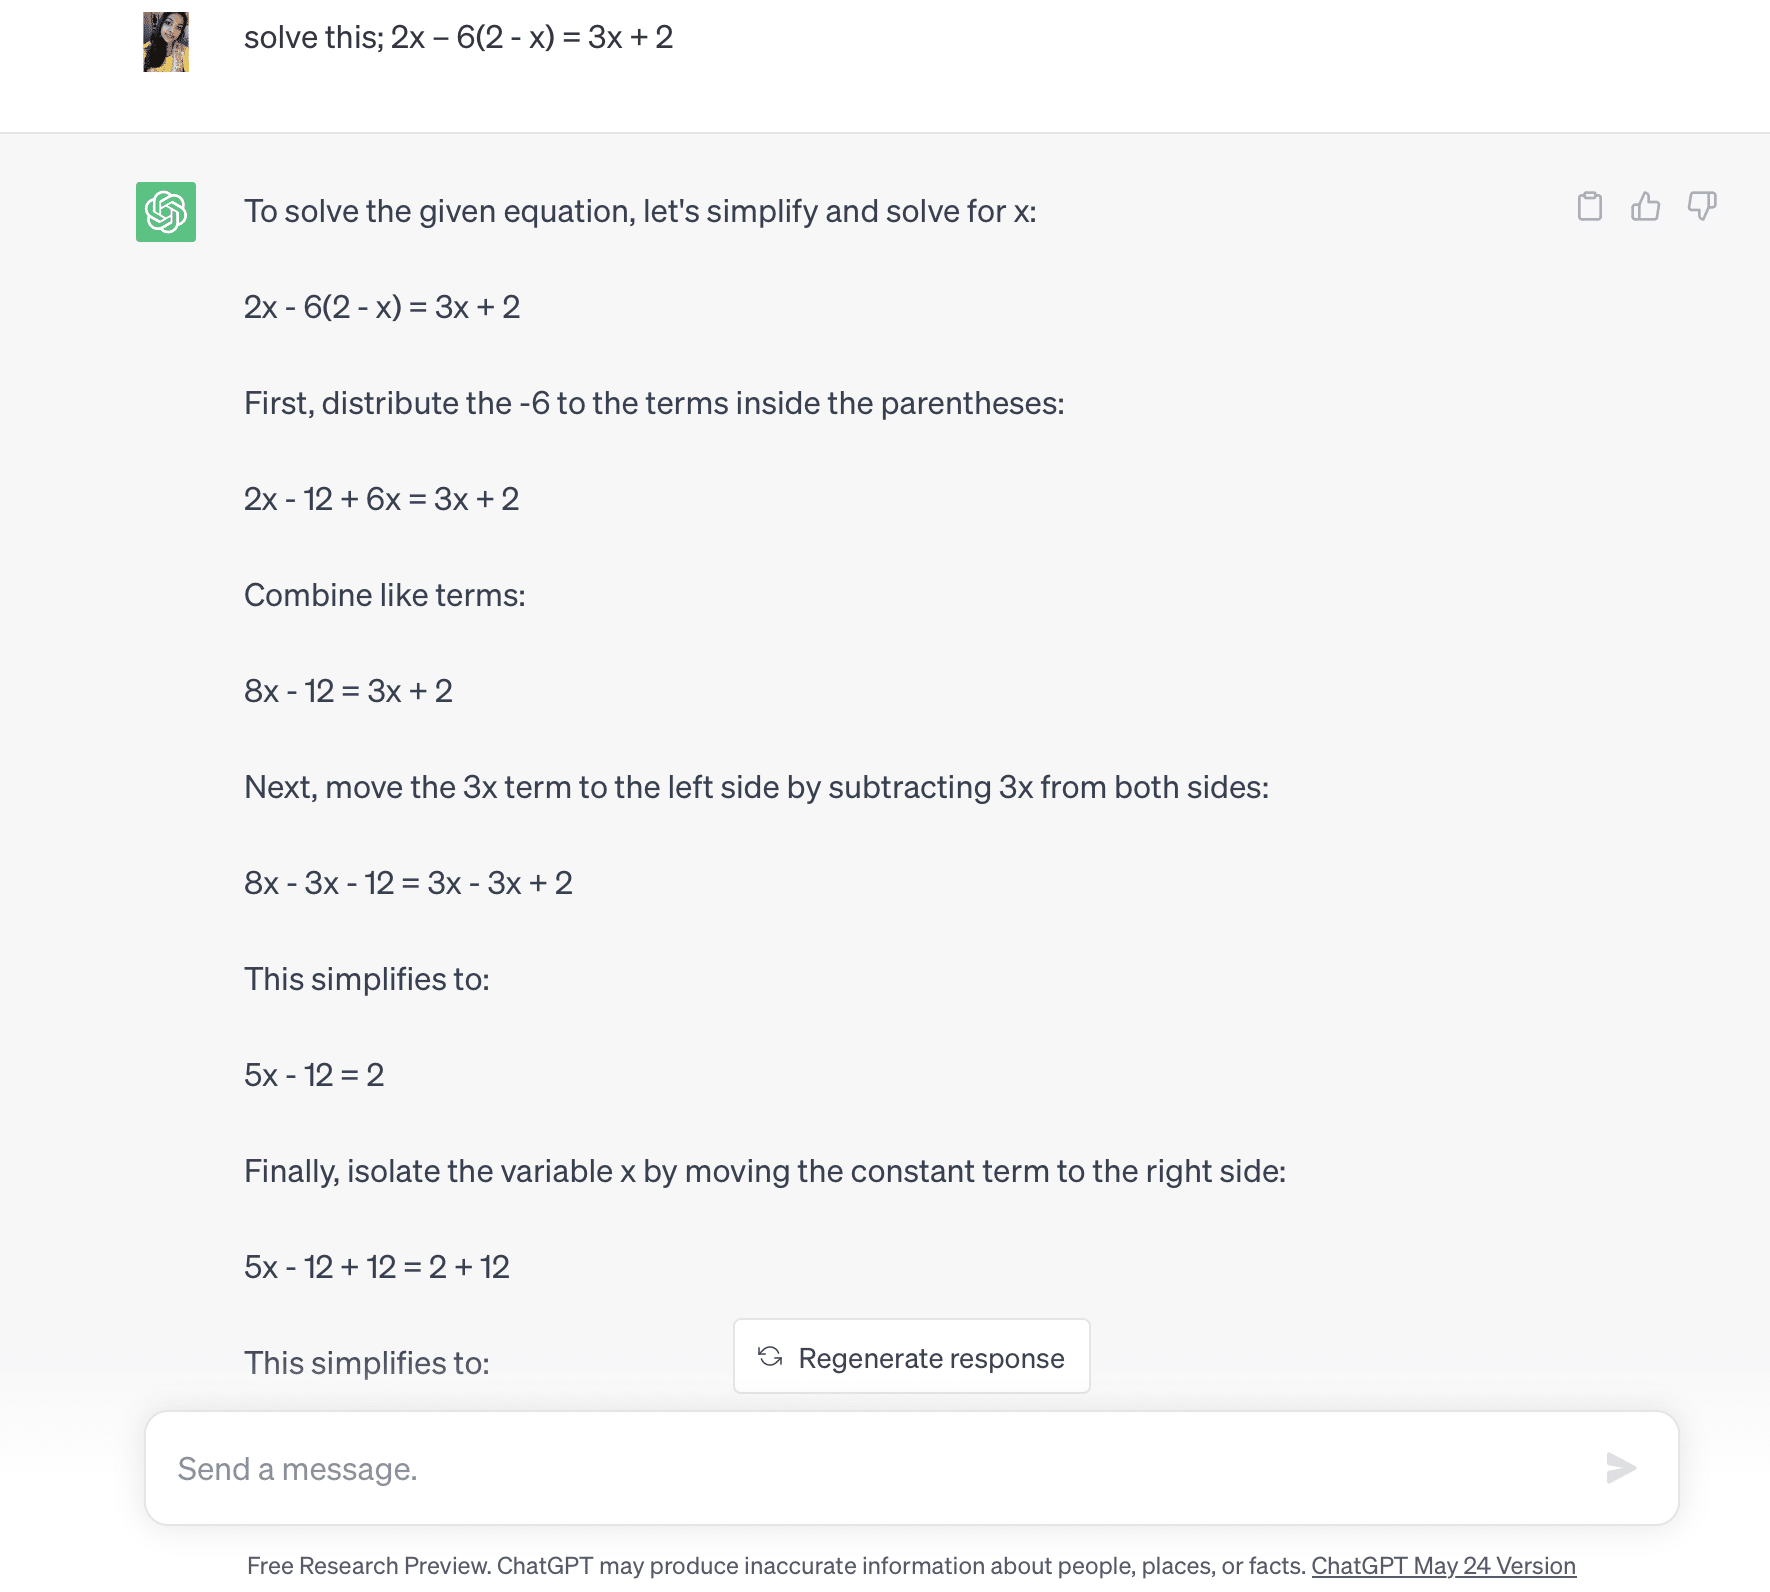Image resolution: width=1770 pixels, height=1592 pixels.
Task: Click the 'Finally, isolate the variable x' sentence
Action: click(765, 1171)
